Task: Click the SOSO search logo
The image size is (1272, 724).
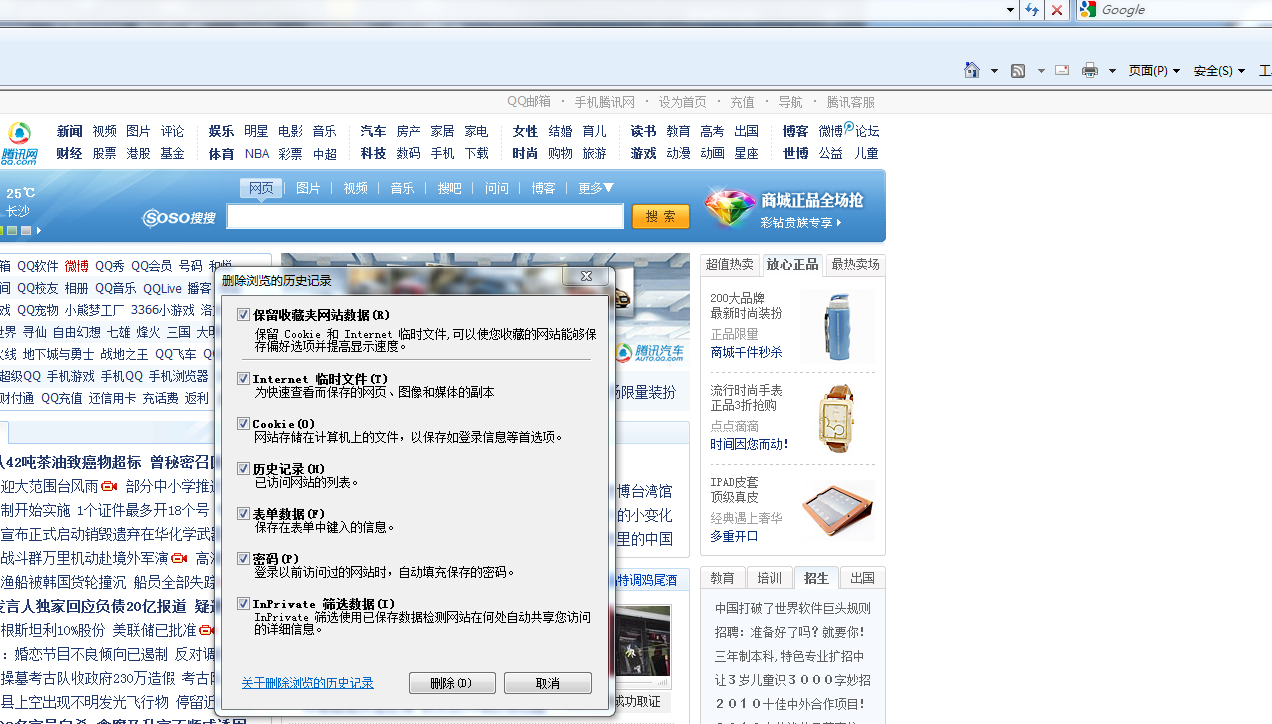Action: (x=179, y=217)
